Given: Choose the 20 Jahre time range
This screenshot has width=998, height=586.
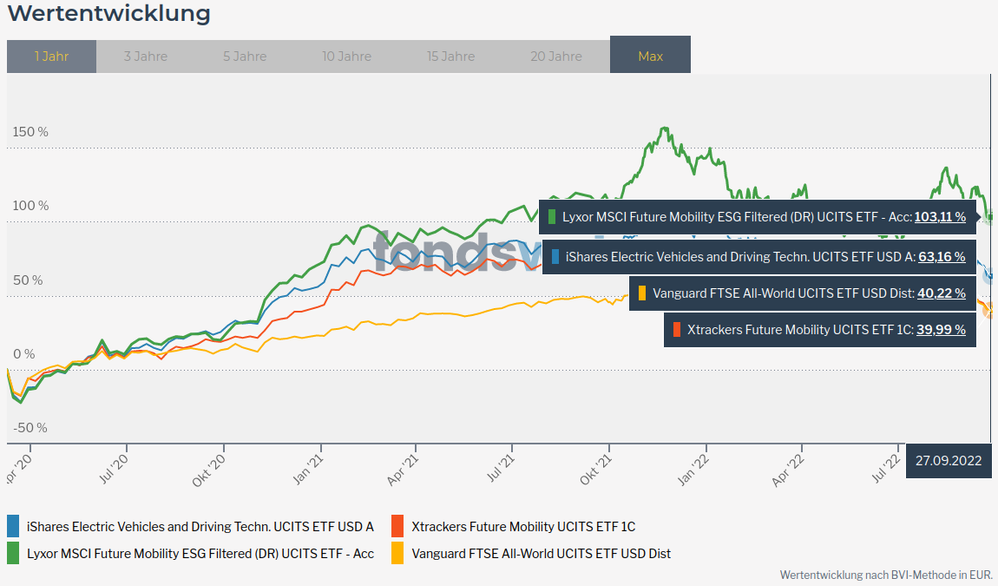Looking at the screenshot, I should [556, 57].
